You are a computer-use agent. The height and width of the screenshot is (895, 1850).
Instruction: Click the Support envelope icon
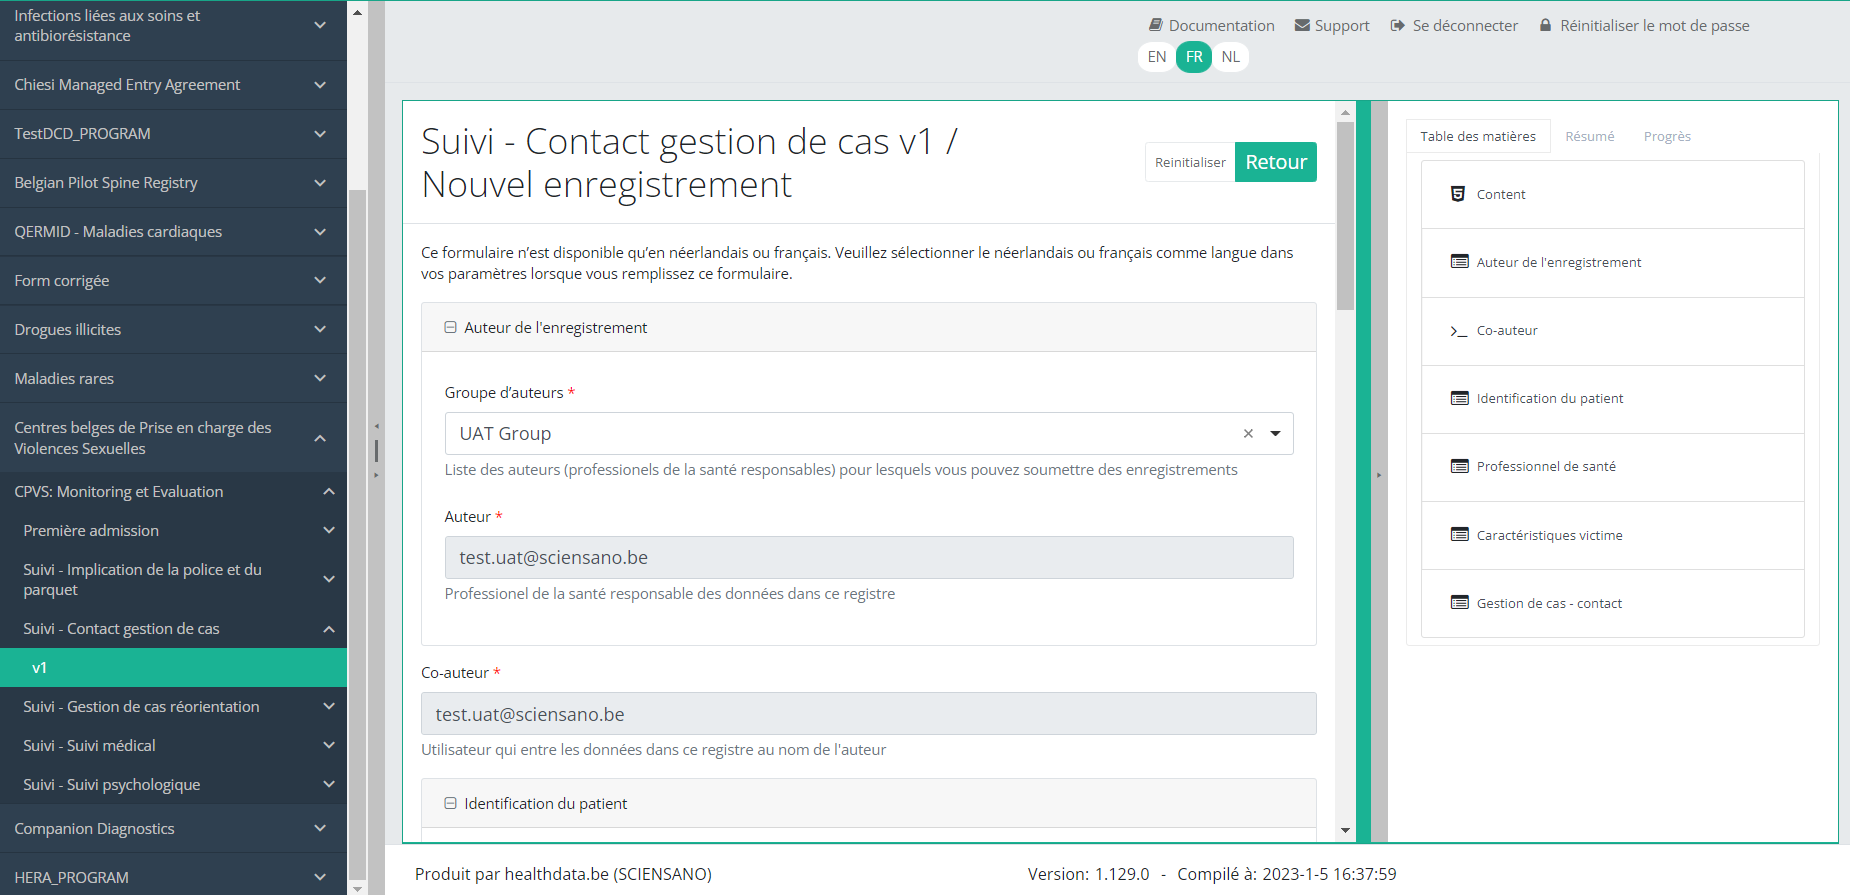[x=1302, y=25]
